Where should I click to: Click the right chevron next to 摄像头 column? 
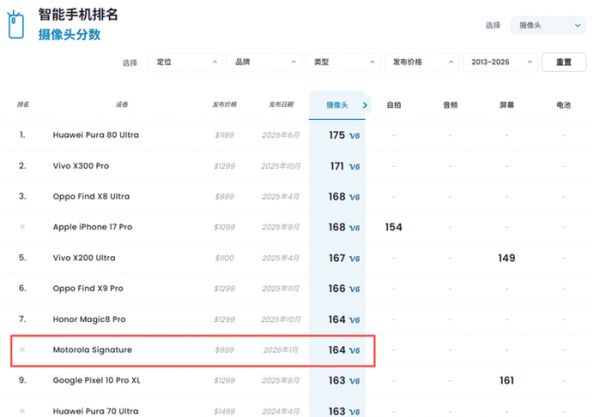365,104
